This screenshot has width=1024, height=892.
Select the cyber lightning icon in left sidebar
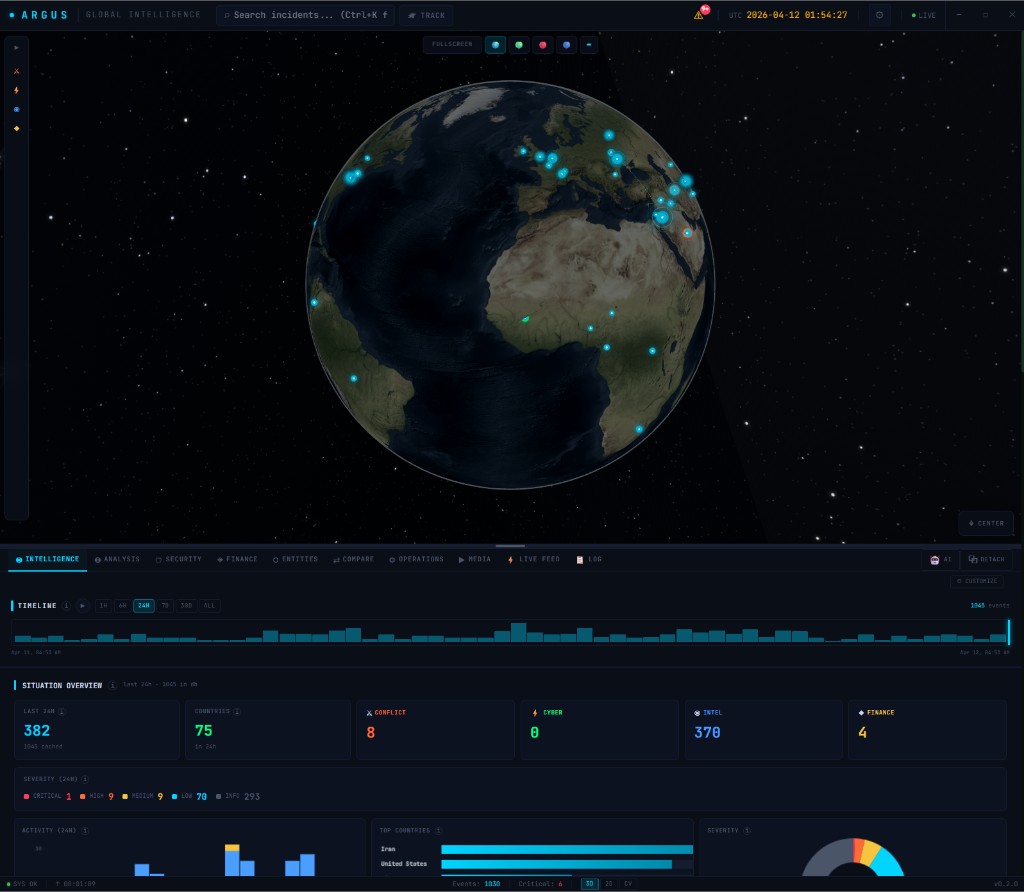click(x=16, y=90)
